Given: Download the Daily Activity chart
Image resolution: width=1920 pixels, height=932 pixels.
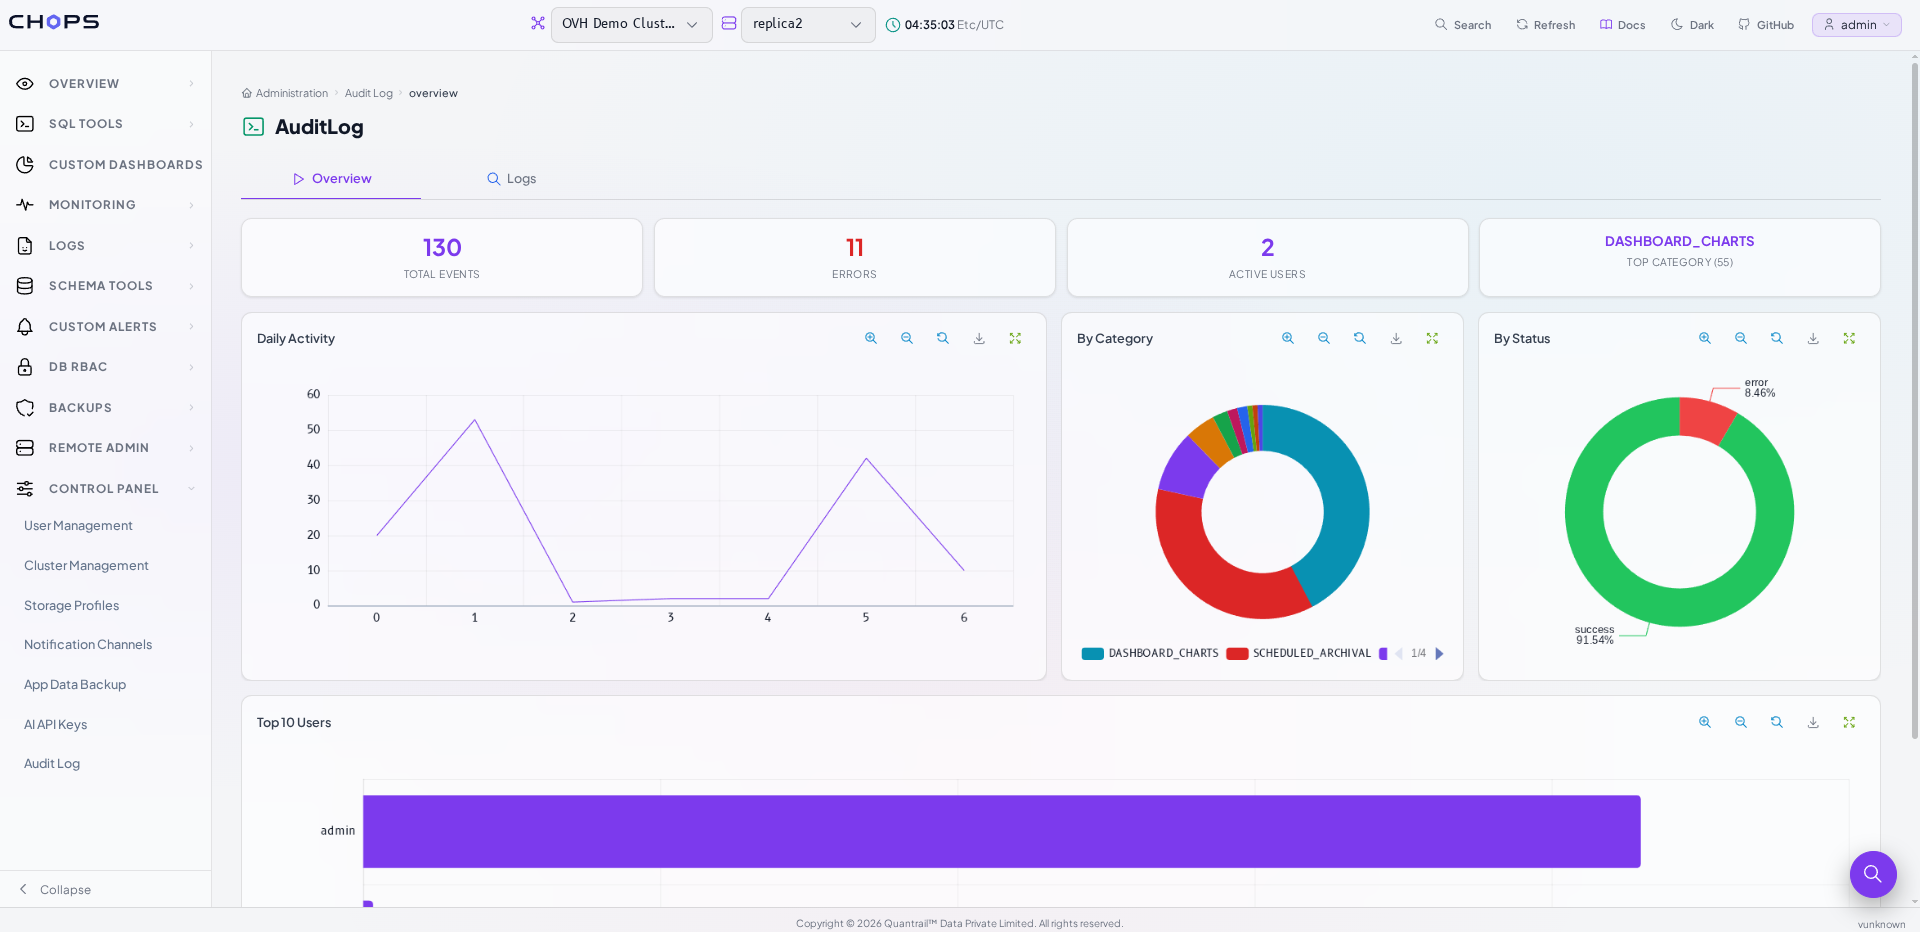Looking at the screenshot, I should click(979, 339).
